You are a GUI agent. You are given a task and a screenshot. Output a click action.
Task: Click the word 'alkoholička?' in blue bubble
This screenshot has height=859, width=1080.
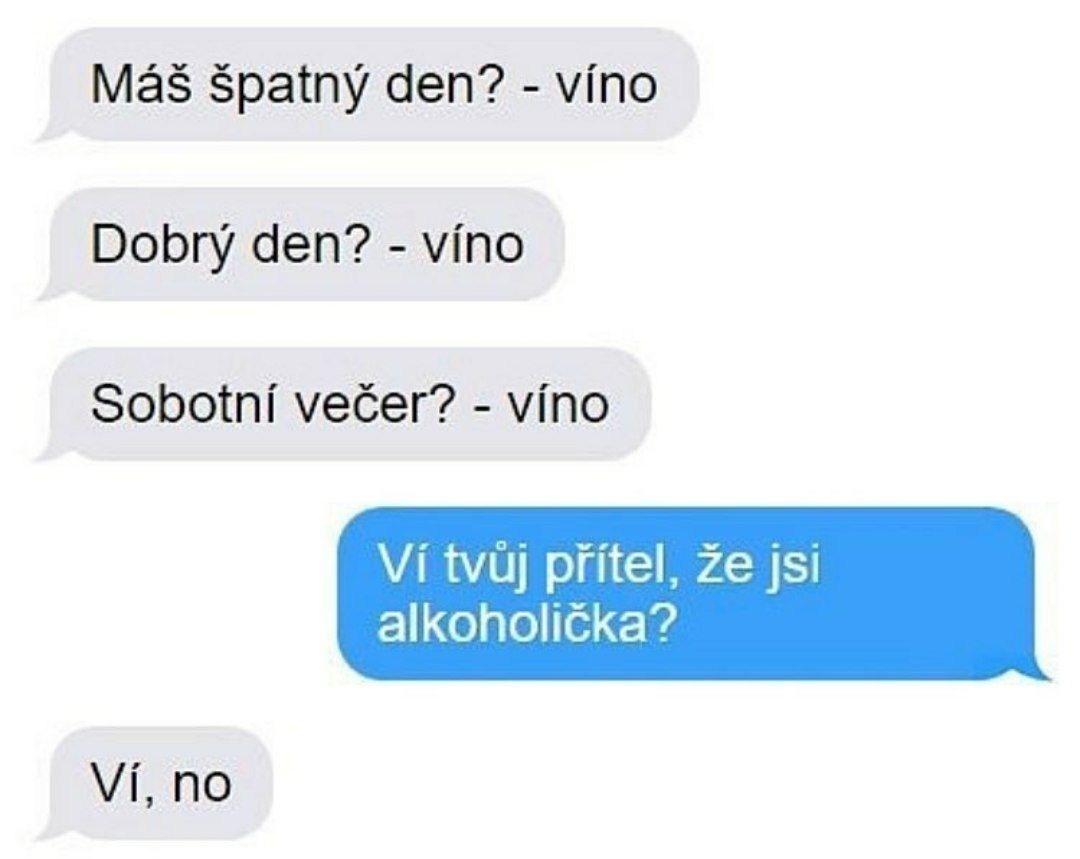tap(524, 624)
